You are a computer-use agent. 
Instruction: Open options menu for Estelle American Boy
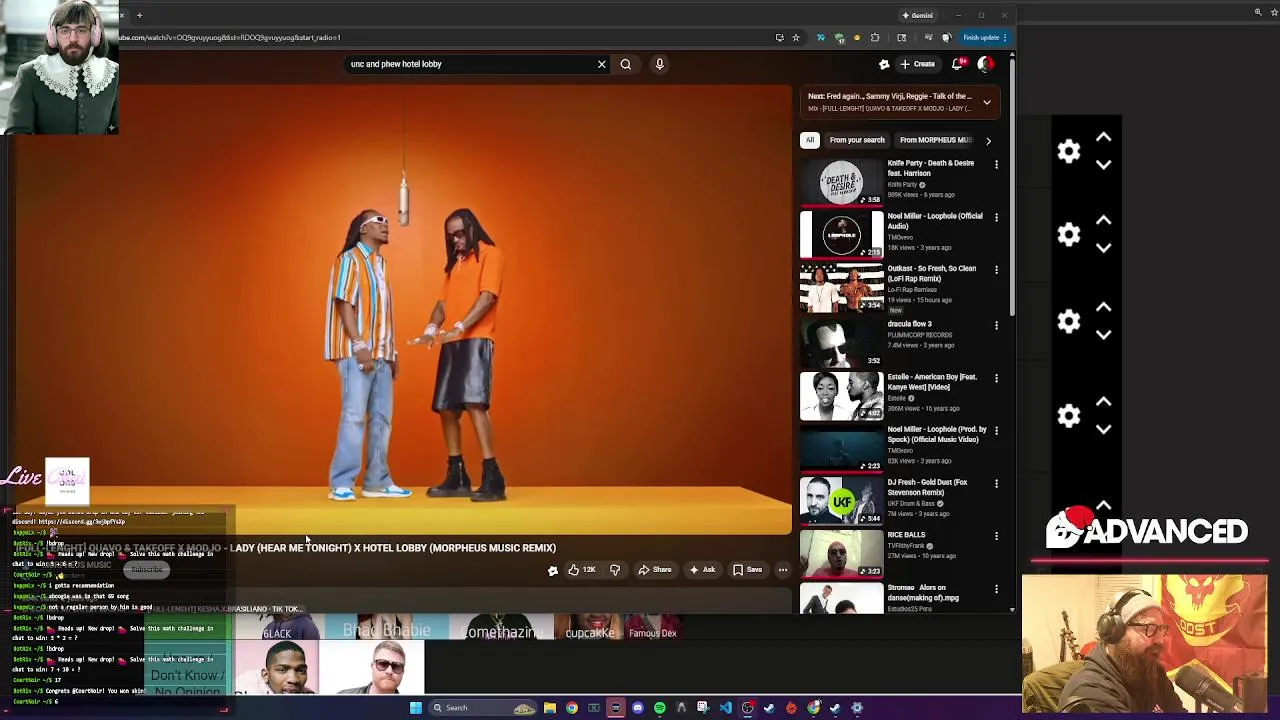point(996,378)
